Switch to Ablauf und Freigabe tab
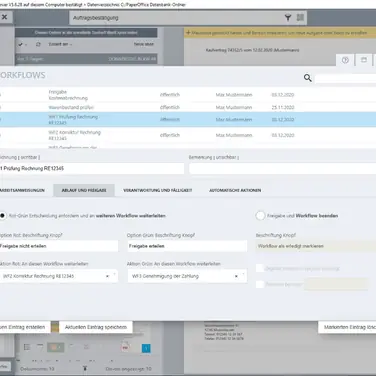This screenshot has width=376, height=376. pyautogui.click(x=84, y=190)
